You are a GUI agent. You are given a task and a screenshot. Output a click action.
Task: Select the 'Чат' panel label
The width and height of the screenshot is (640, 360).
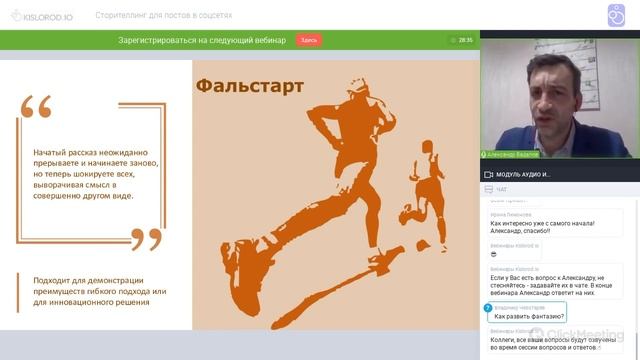(501, 189)
